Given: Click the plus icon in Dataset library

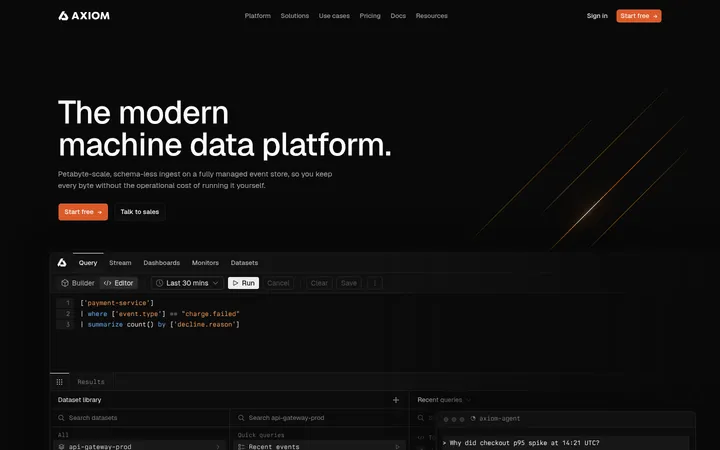Looking at the screenshot, I should [396, 400].
